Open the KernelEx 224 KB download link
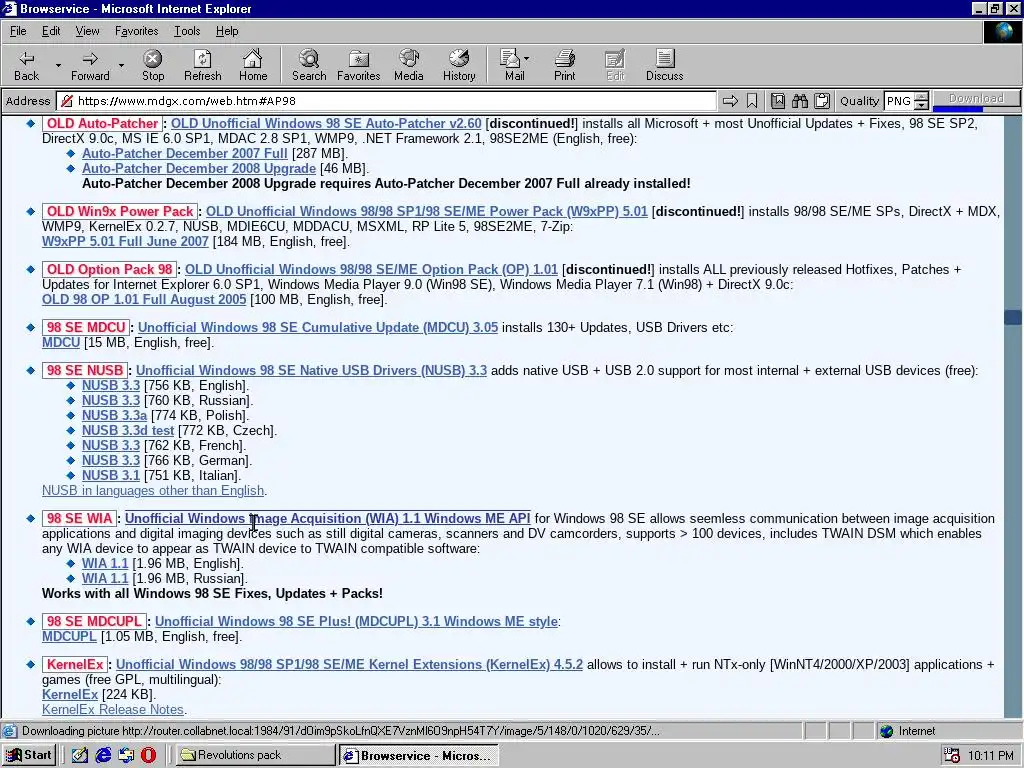This screenshot has height=768, width=1024. (70, 695)
